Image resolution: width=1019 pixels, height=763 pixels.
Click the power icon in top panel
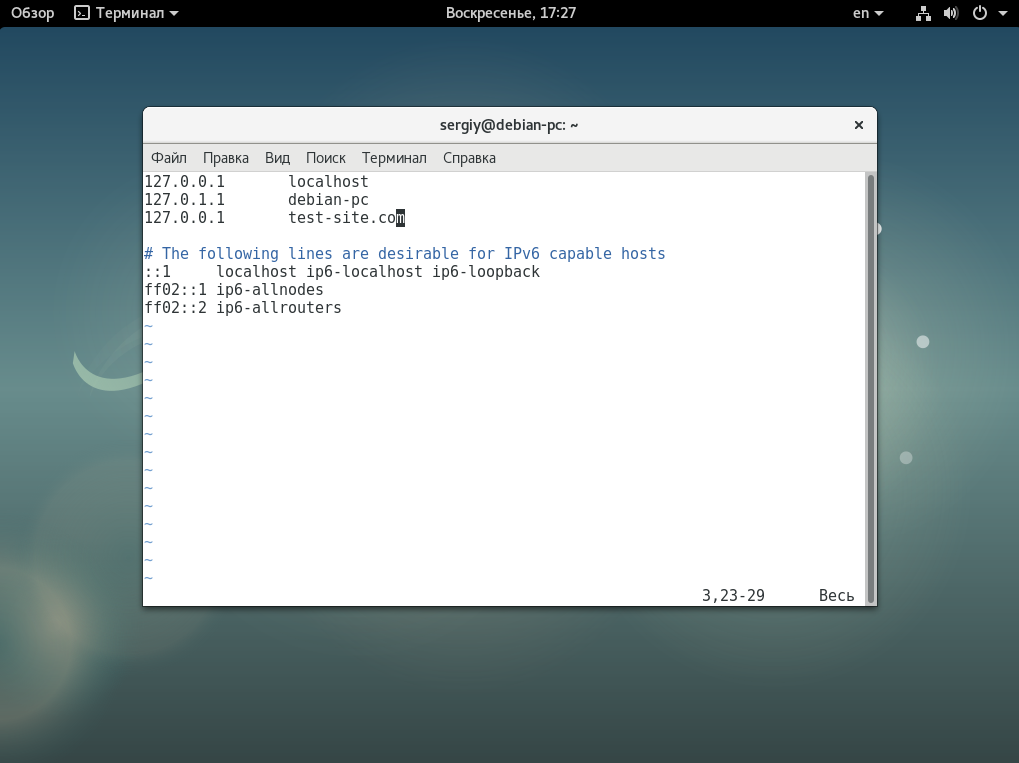979,13
